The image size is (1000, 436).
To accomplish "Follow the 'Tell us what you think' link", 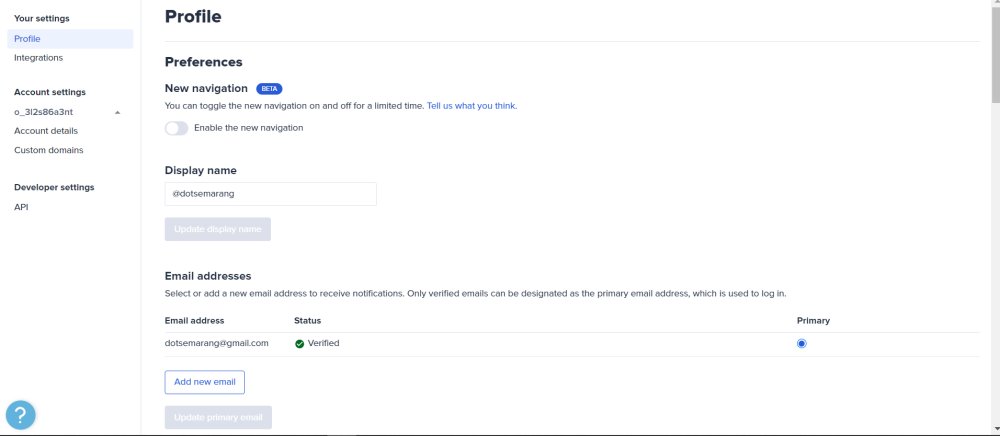I will click(471, 106).
